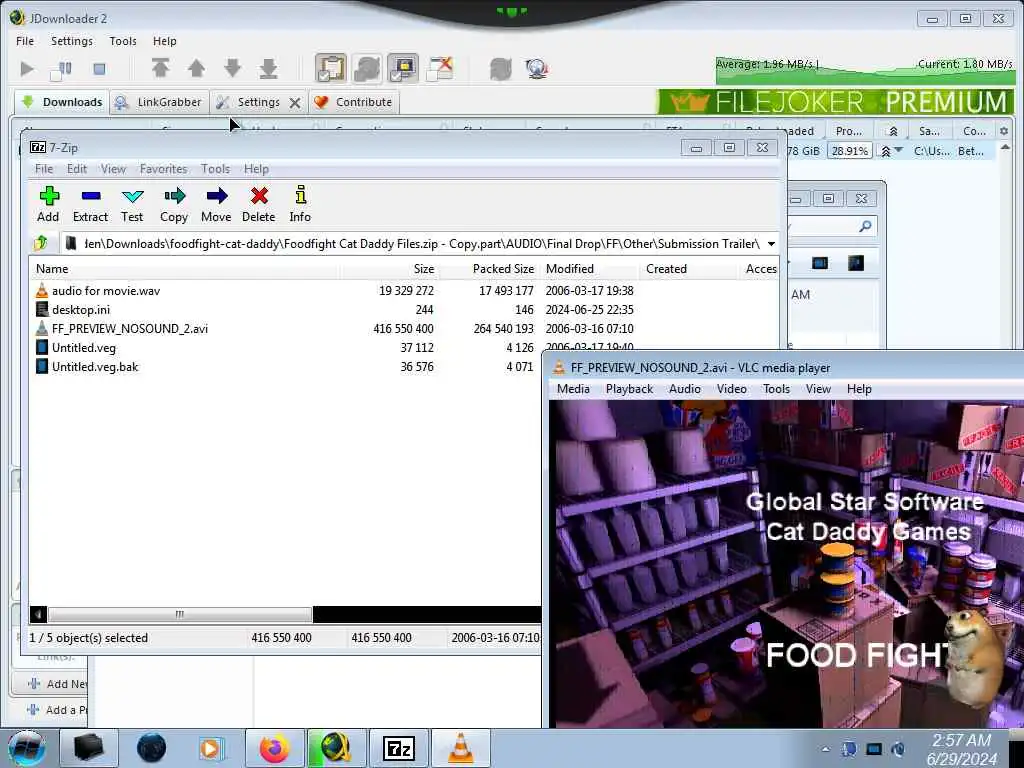1024x768 pixels.
Task: Open 7-Zip Favorites menu
Action: coord(163,169)
